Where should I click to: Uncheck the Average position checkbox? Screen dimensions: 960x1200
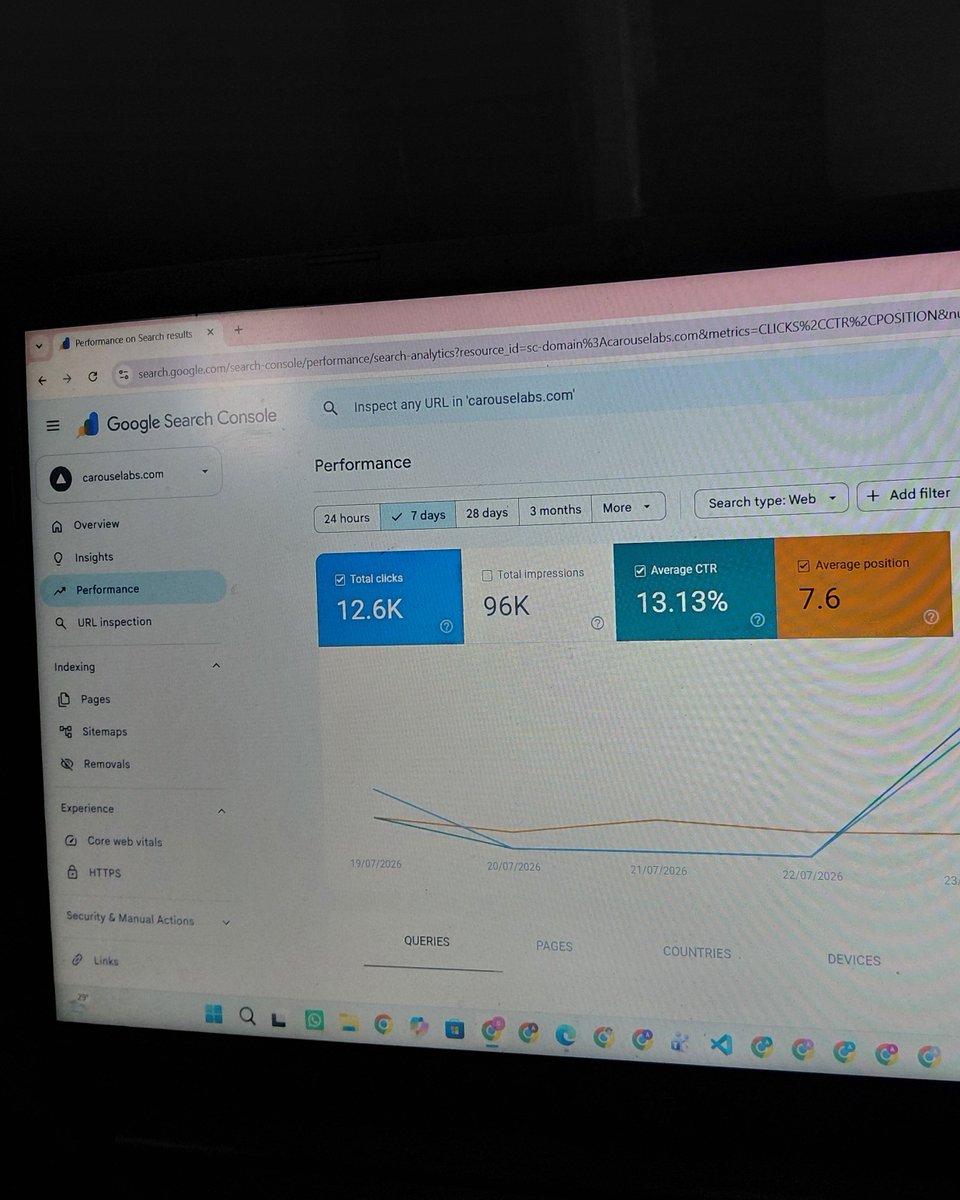pyautogui.click(x=803, y=566)
